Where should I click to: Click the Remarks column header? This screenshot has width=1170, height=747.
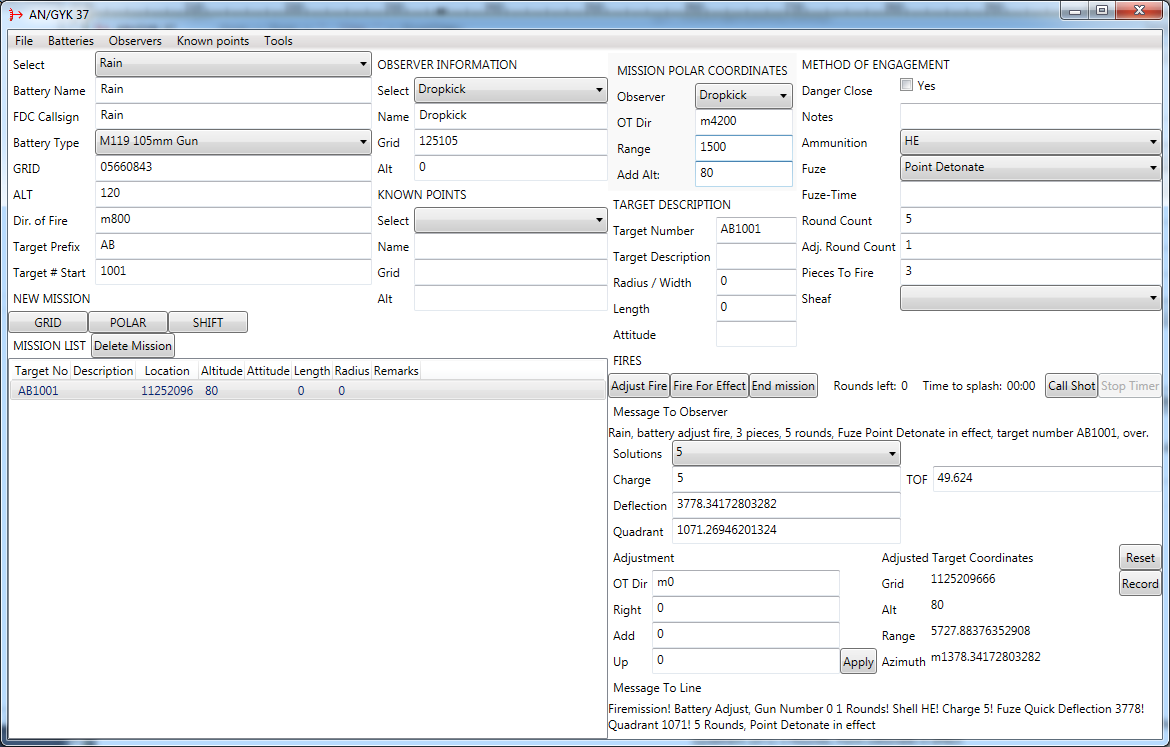(x=395, y=371)
